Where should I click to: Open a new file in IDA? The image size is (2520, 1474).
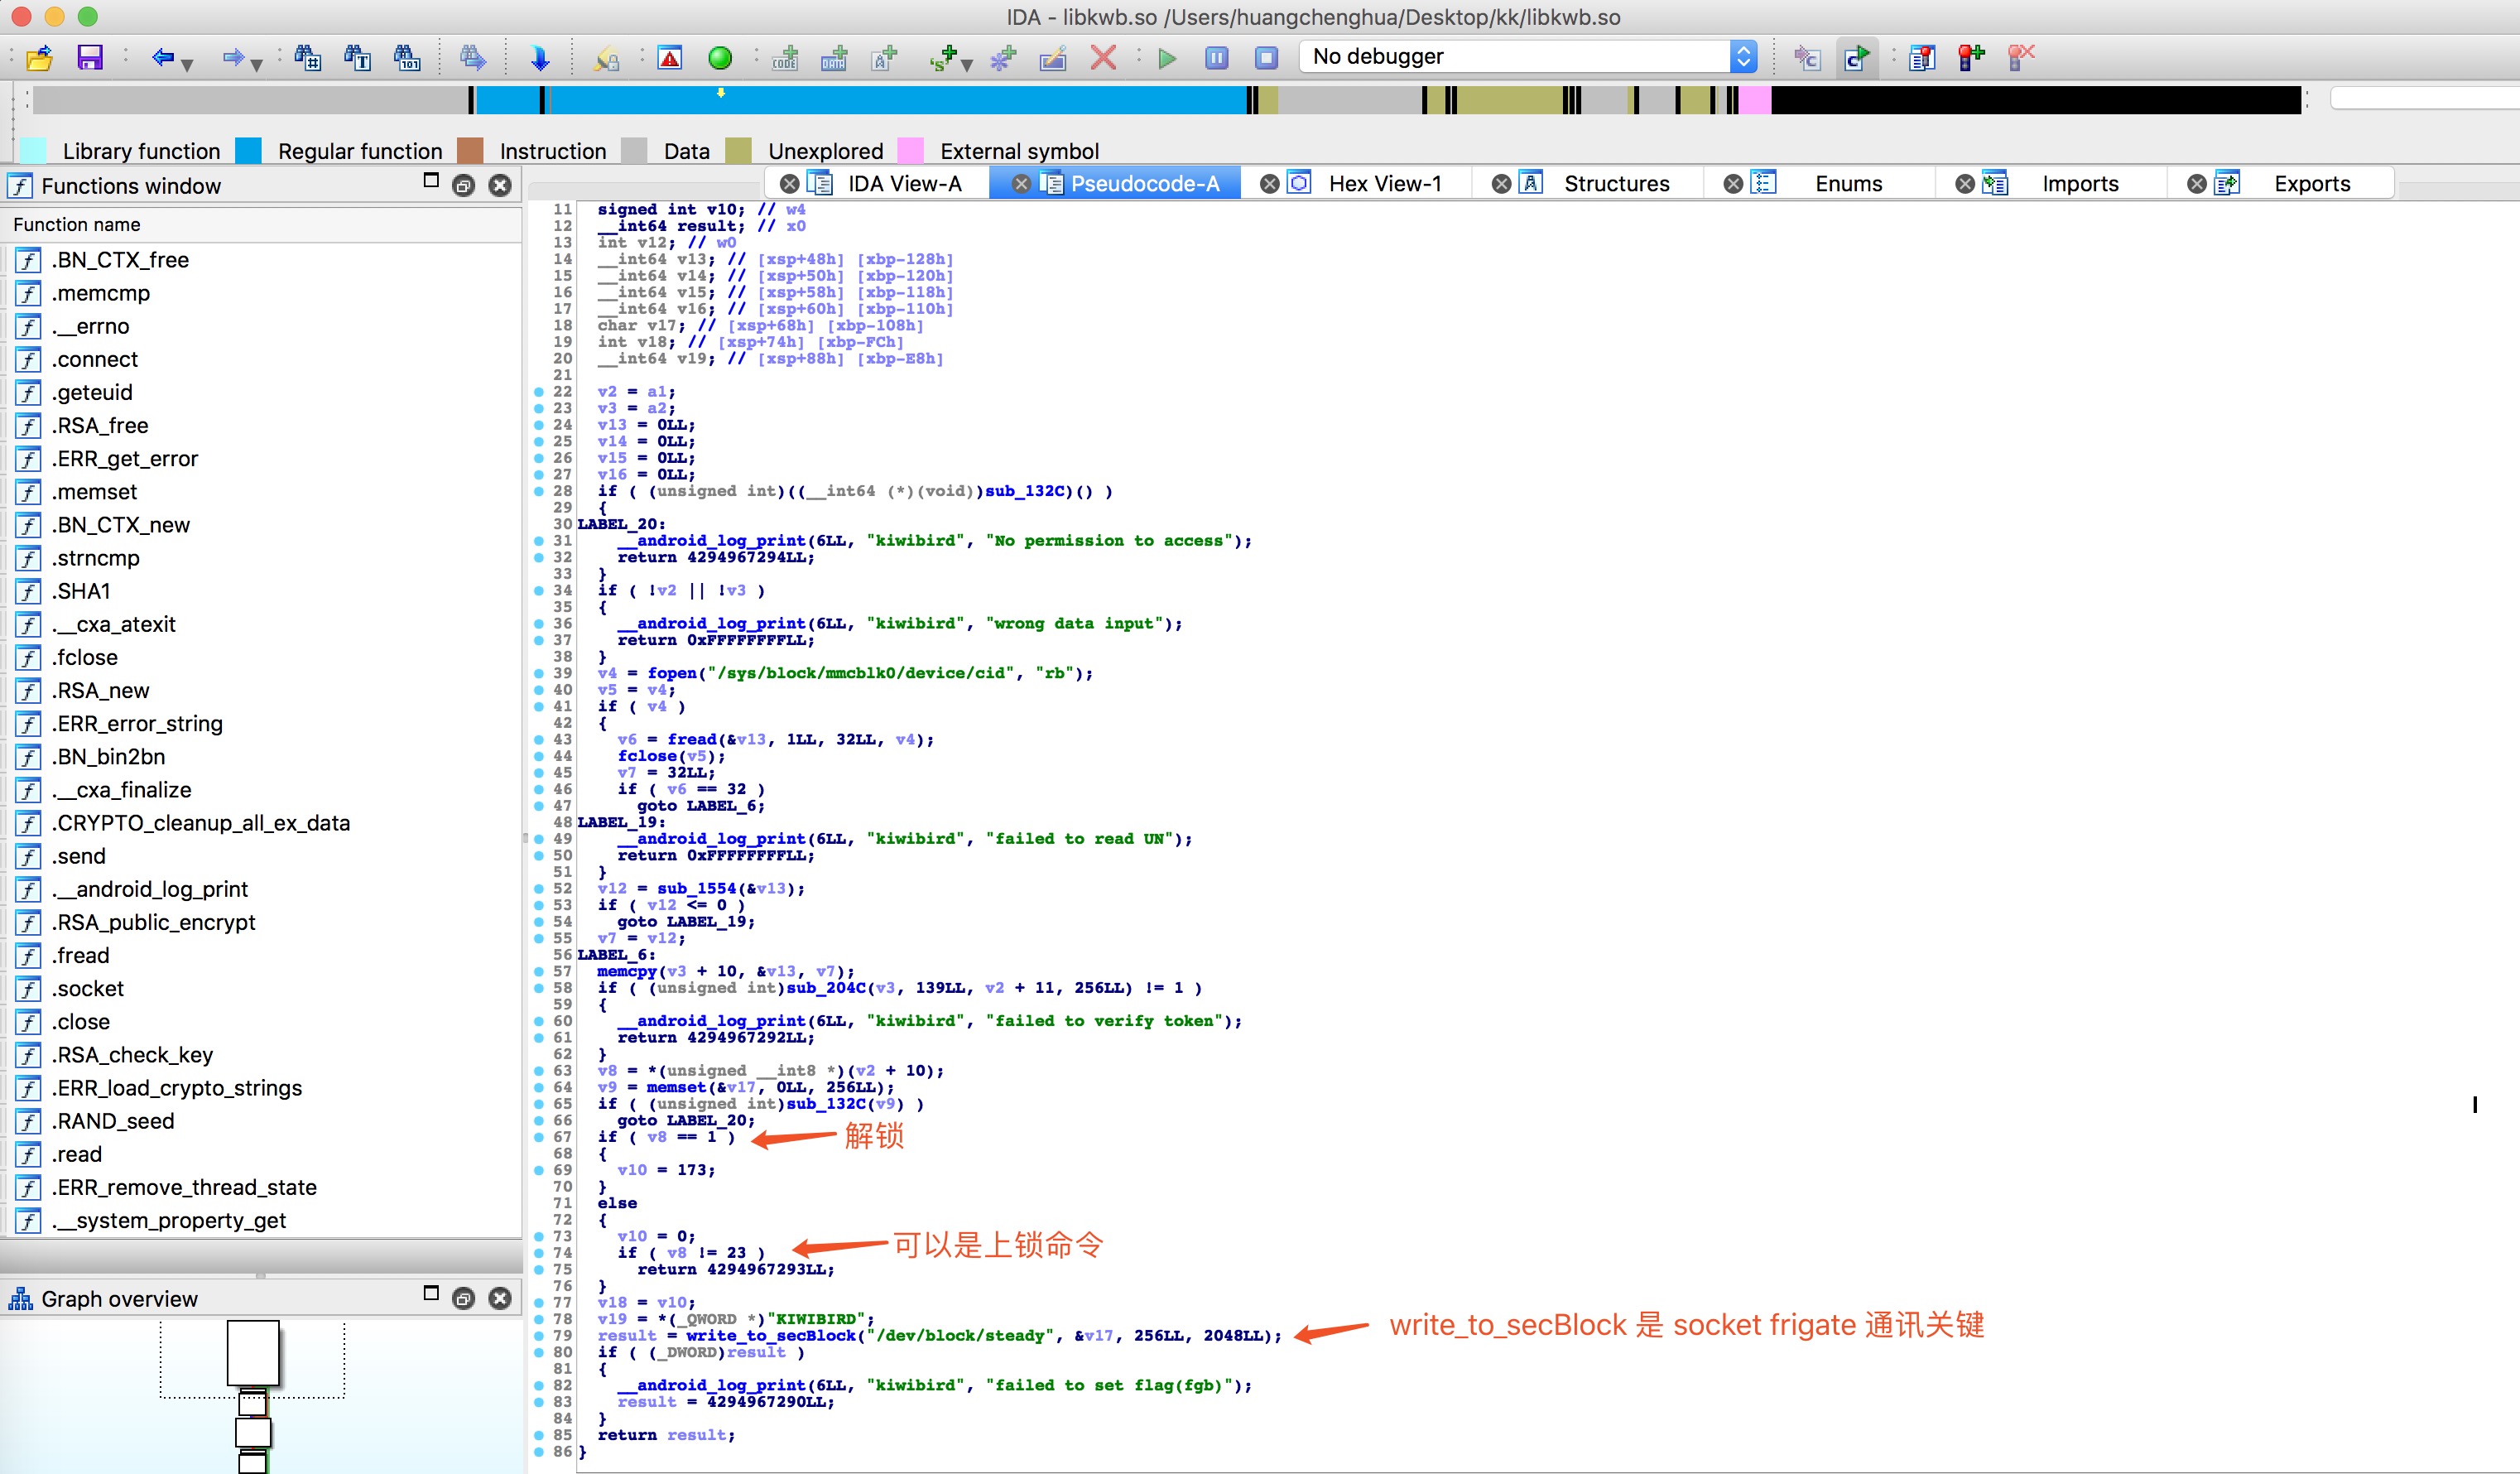(x=38, y=57)
